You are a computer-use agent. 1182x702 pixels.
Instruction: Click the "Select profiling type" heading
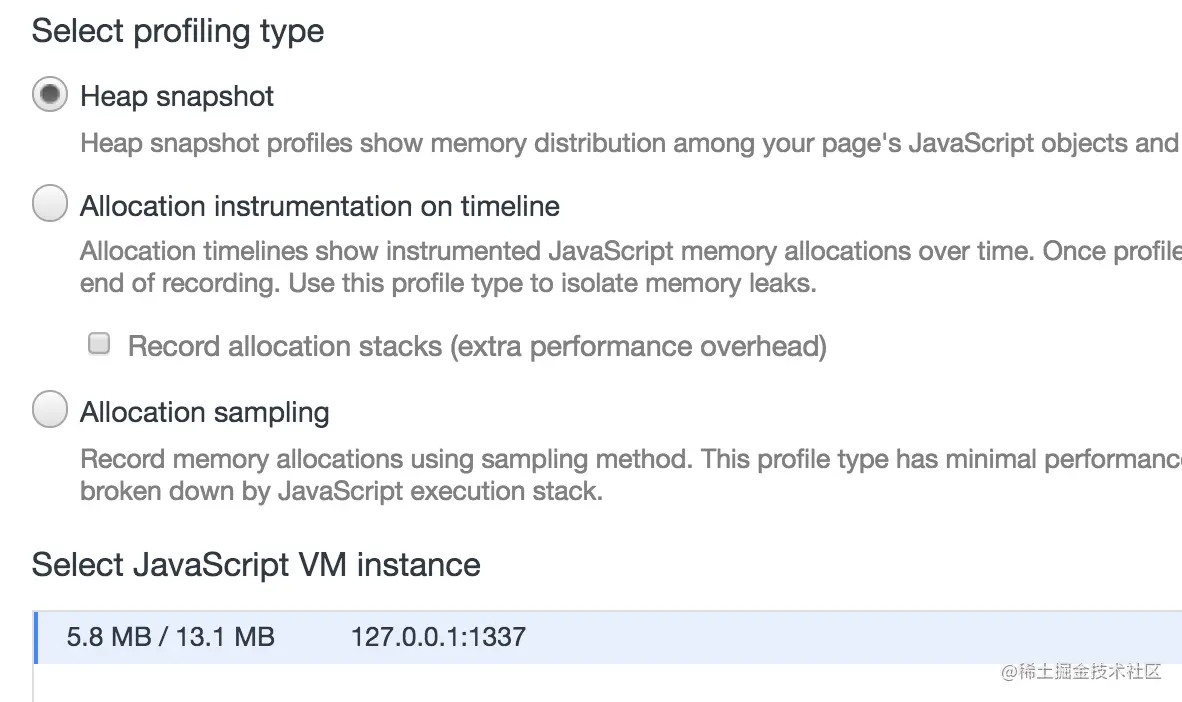coord(178,31)
